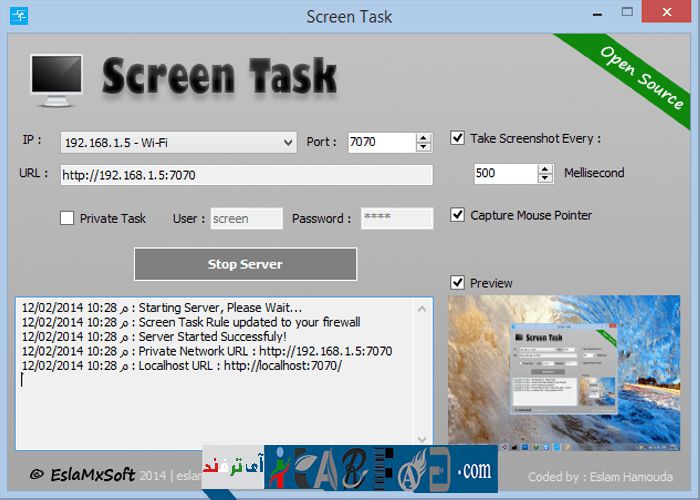Screen dimensions: 700x500
Task: Click into the URL text field
Action: click(245, 175)
